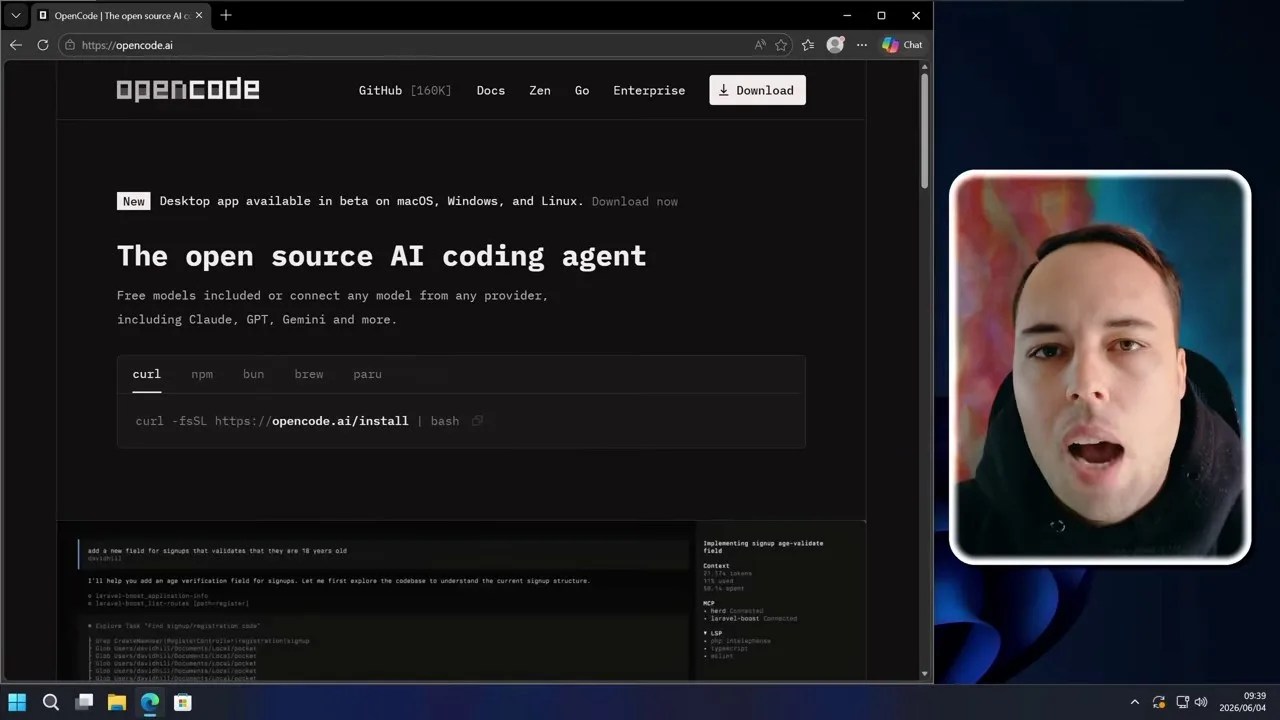This screenshot has height=720, width=1280.
Task: Click the New badge label
Action: (134, 201)
